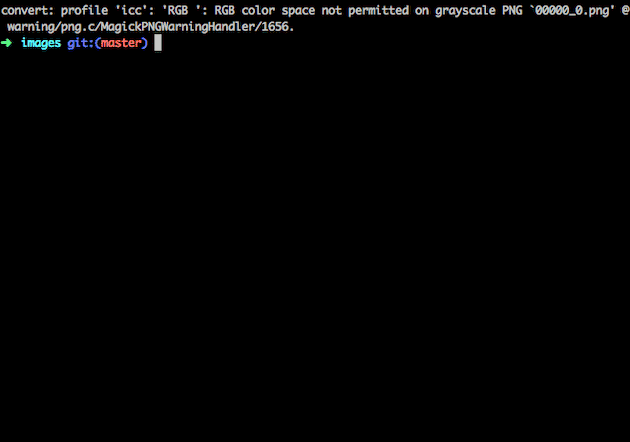Click the green prompt arrow
This screenshot has width=630, height=442.
tap(6, 43)
